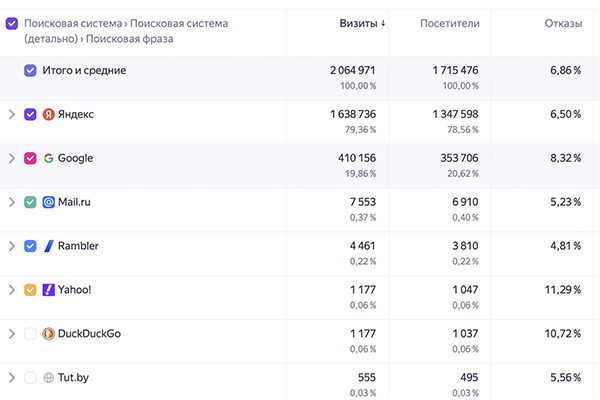Screen dimensions: 600x400
Task: Click Mail.ru visits value 7 553
Action: click(x=363, y=202)
